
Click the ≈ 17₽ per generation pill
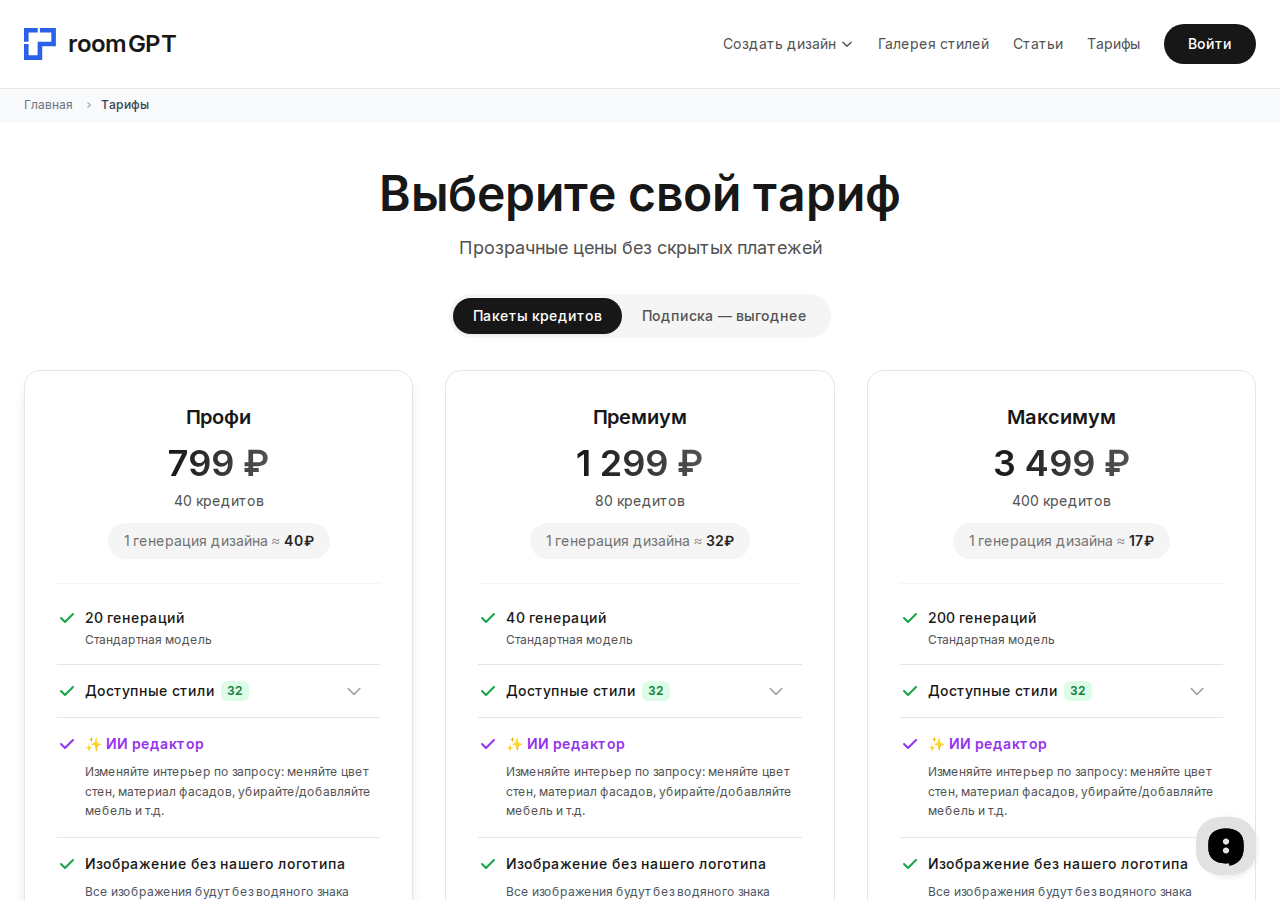click(1061, 541)
